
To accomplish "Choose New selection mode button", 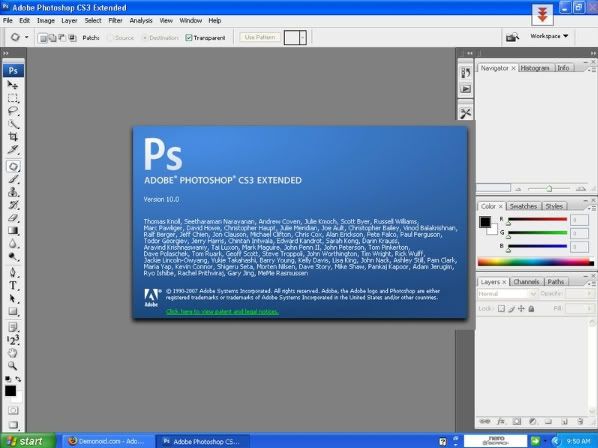I will coord(43,38).
